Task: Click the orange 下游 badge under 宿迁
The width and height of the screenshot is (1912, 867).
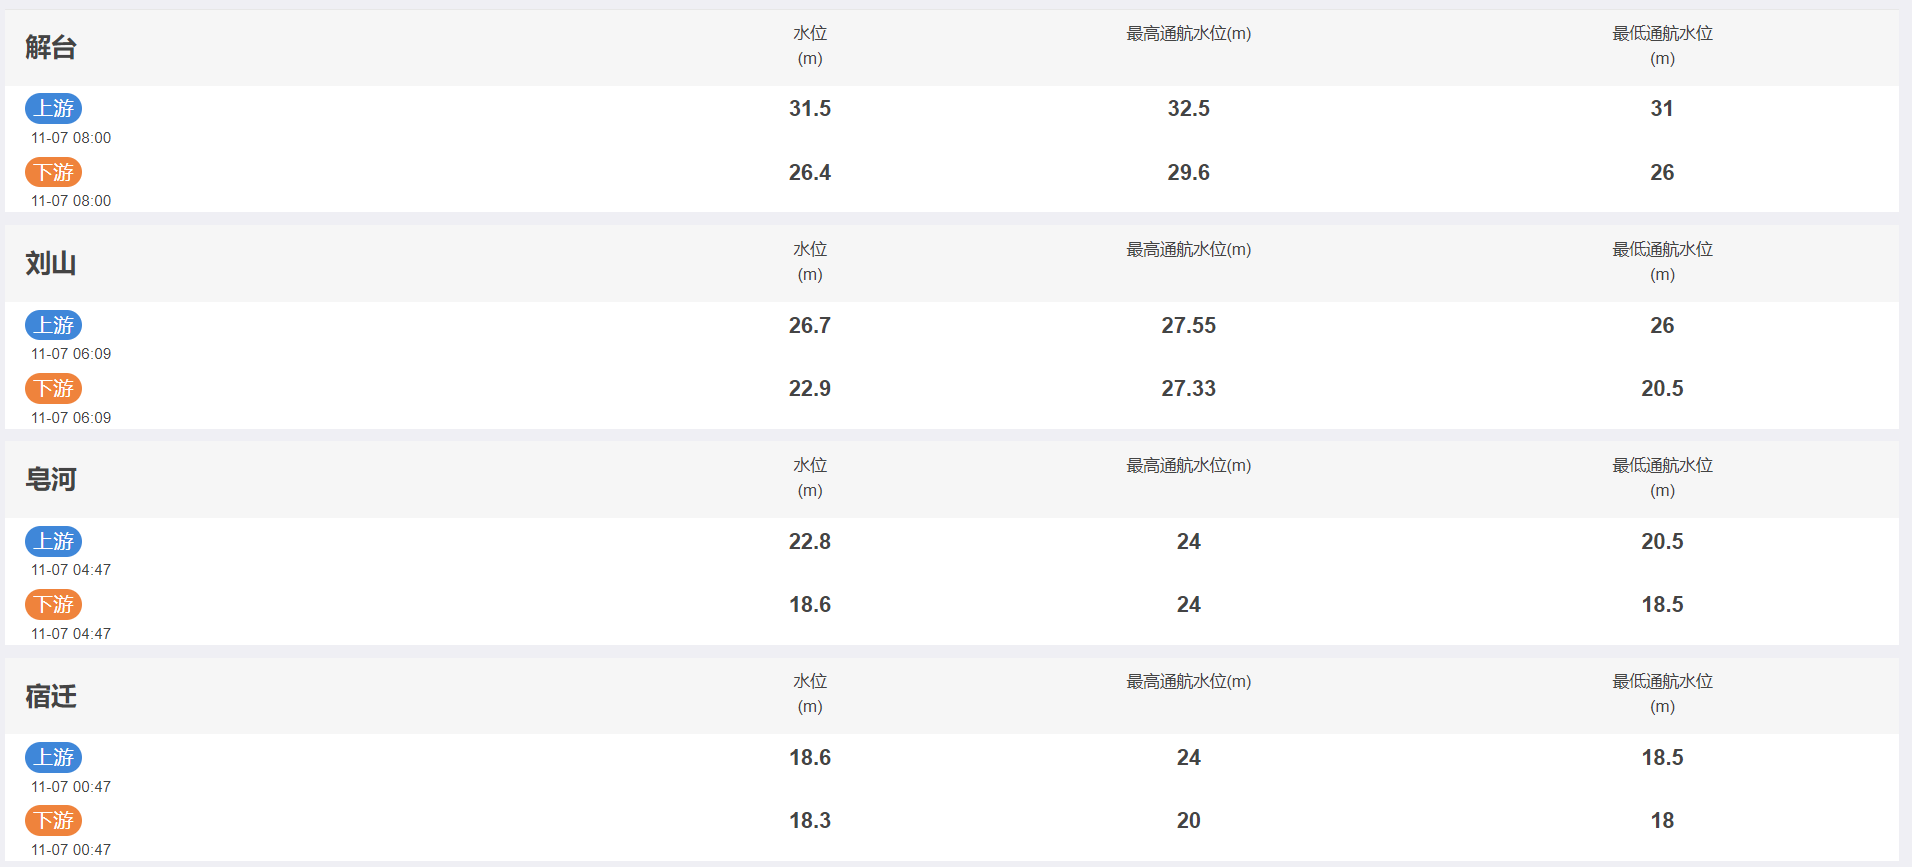Action: (54, 820)
